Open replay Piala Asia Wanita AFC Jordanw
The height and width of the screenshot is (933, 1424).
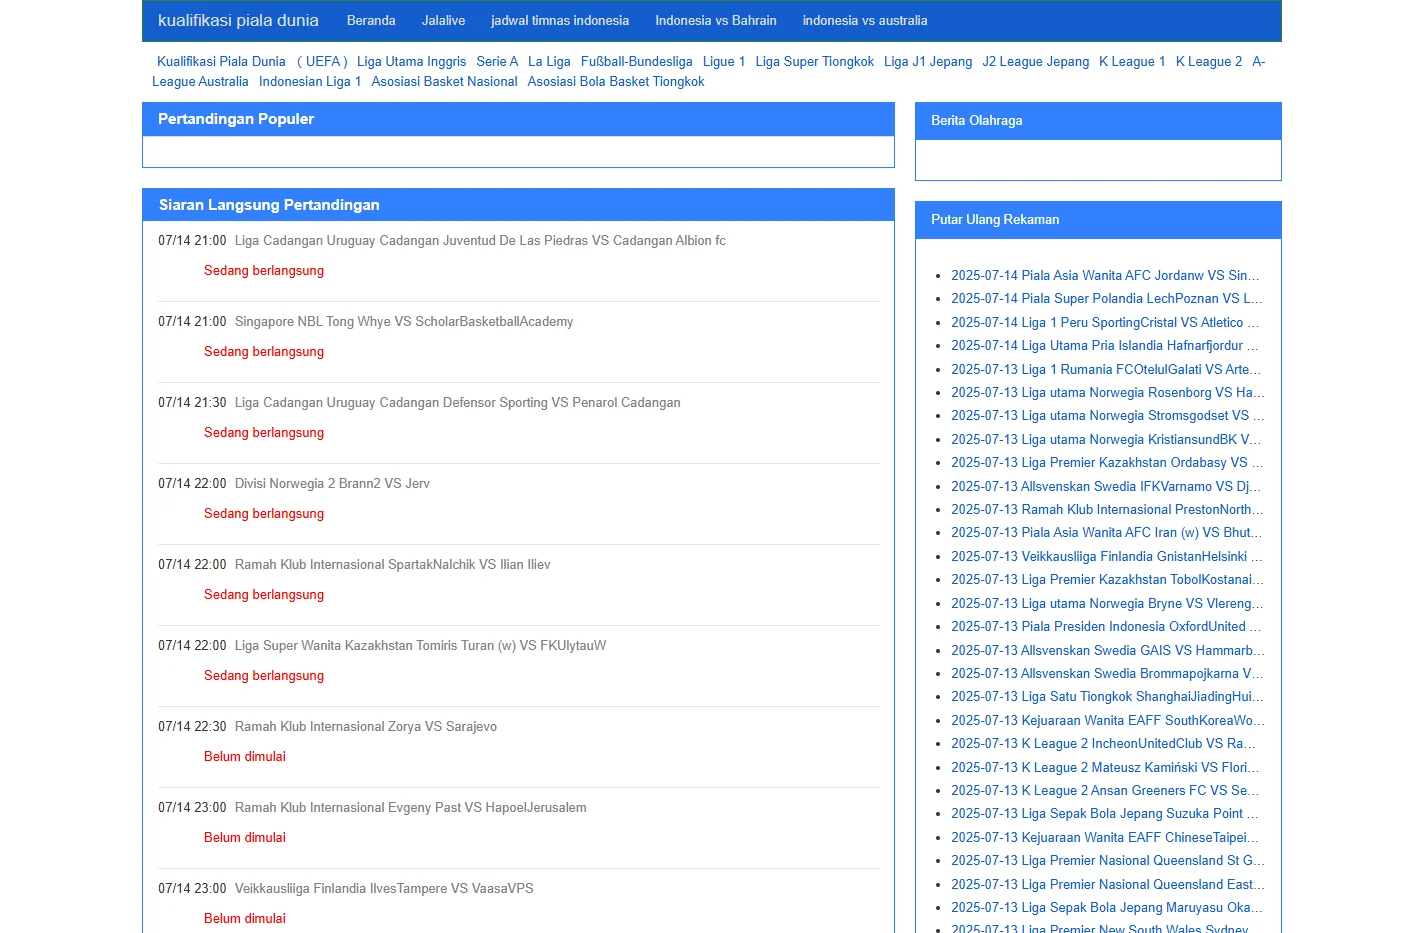(1105, 275)
